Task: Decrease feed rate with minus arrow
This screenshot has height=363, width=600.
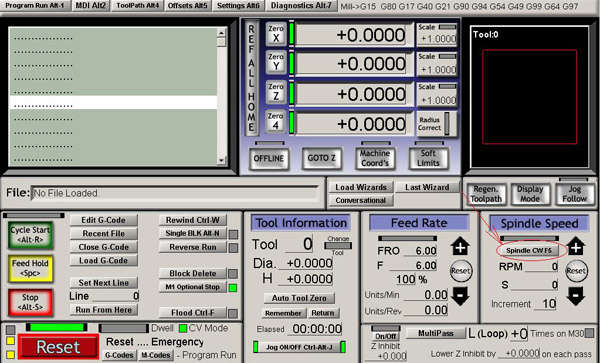Action: point(460,295)
